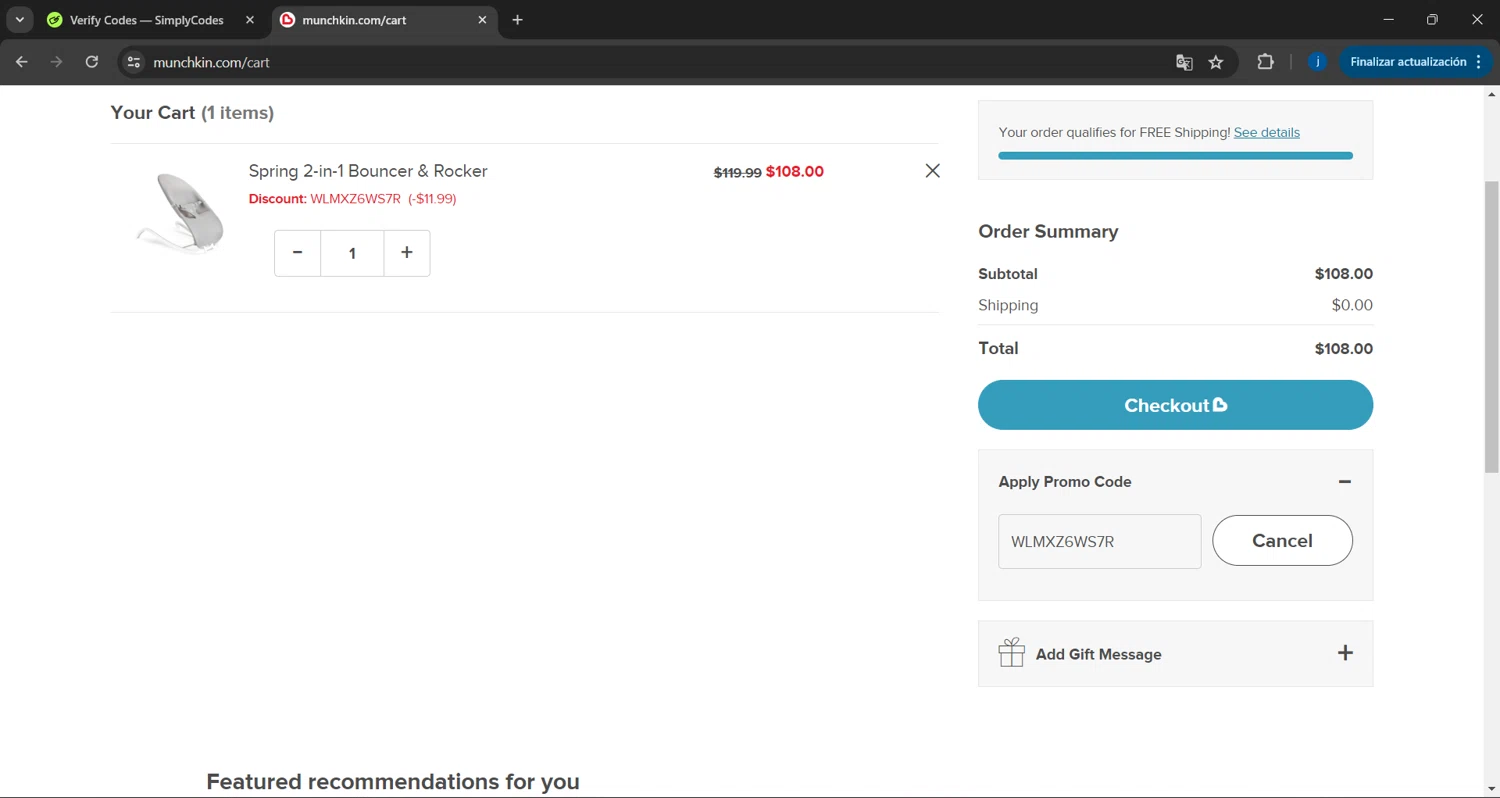This screenshot has width=1500, height=798.
Task: Close the munchkin.com/cart tab
Action: tap(482, 20)
